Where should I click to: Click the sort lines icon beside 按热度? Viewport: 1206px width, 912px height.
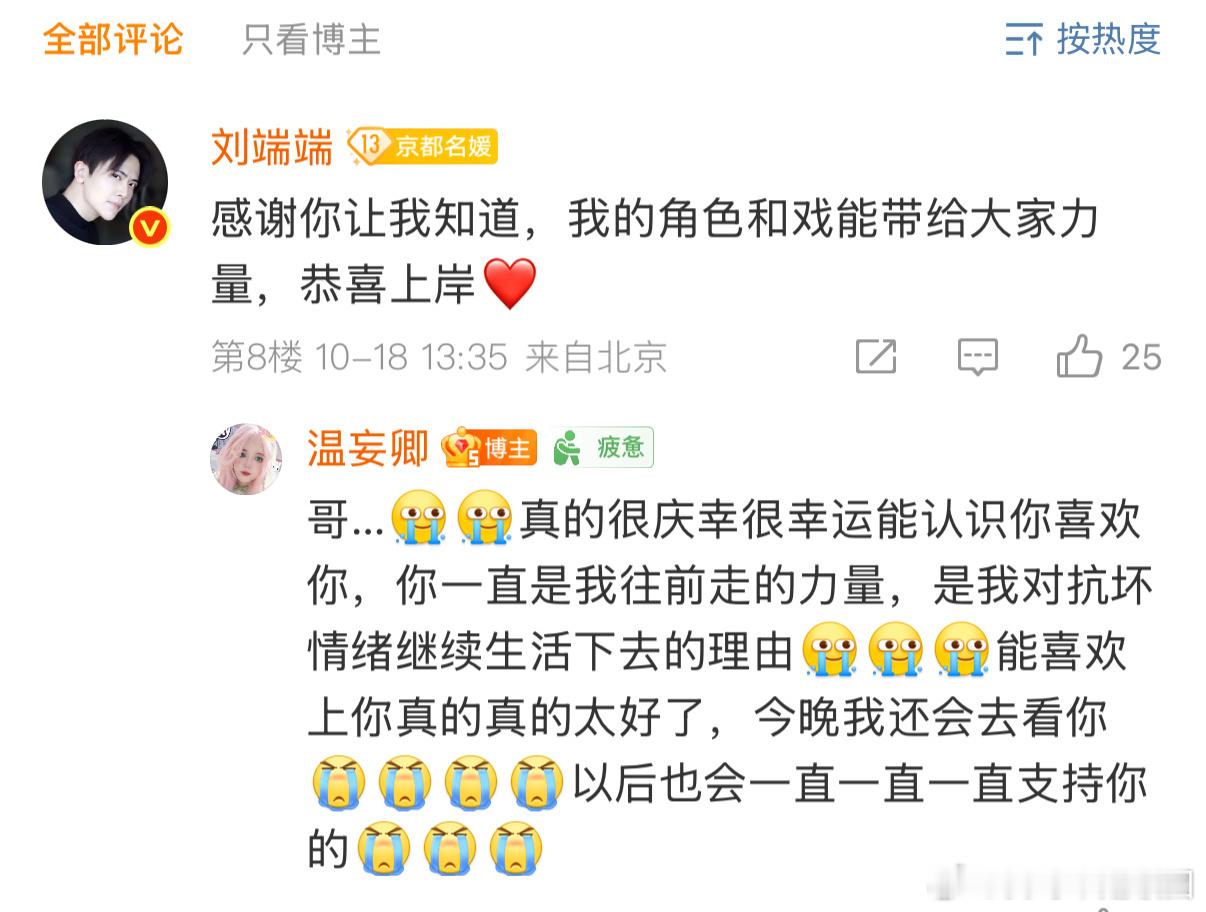pyautogui.click(x=1024, y=40)
